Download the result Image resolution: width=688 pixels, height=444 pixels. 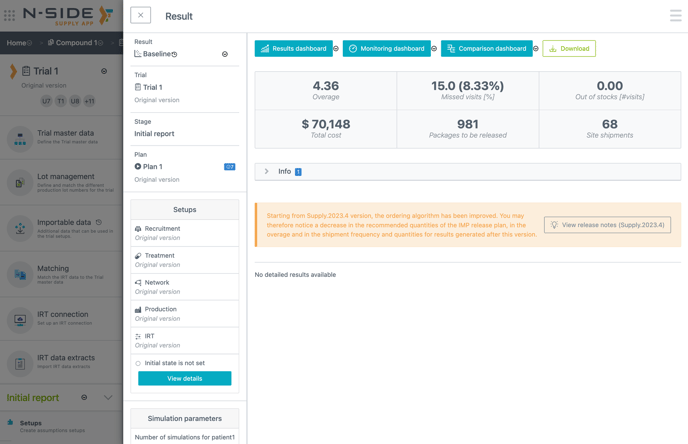568,48
